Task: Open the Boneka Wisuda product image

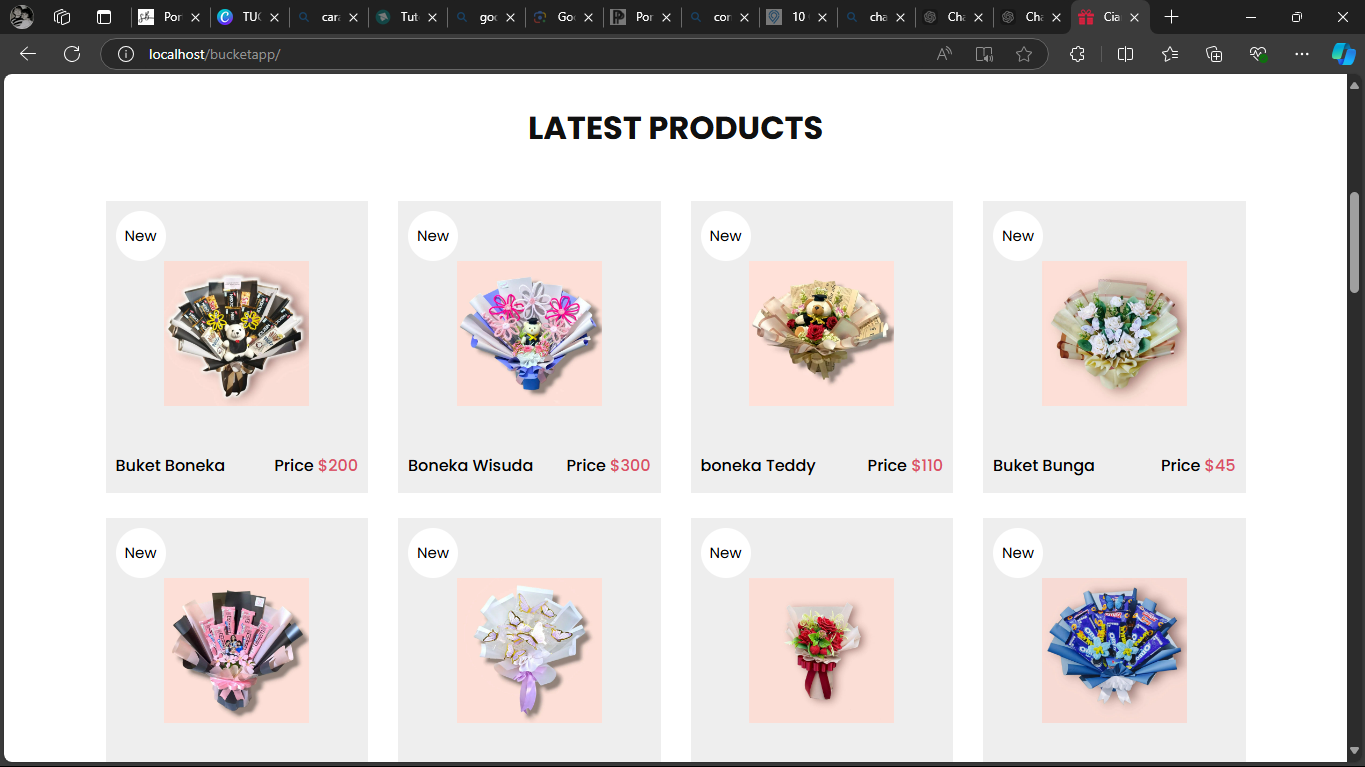Action: tap(529, 333)
